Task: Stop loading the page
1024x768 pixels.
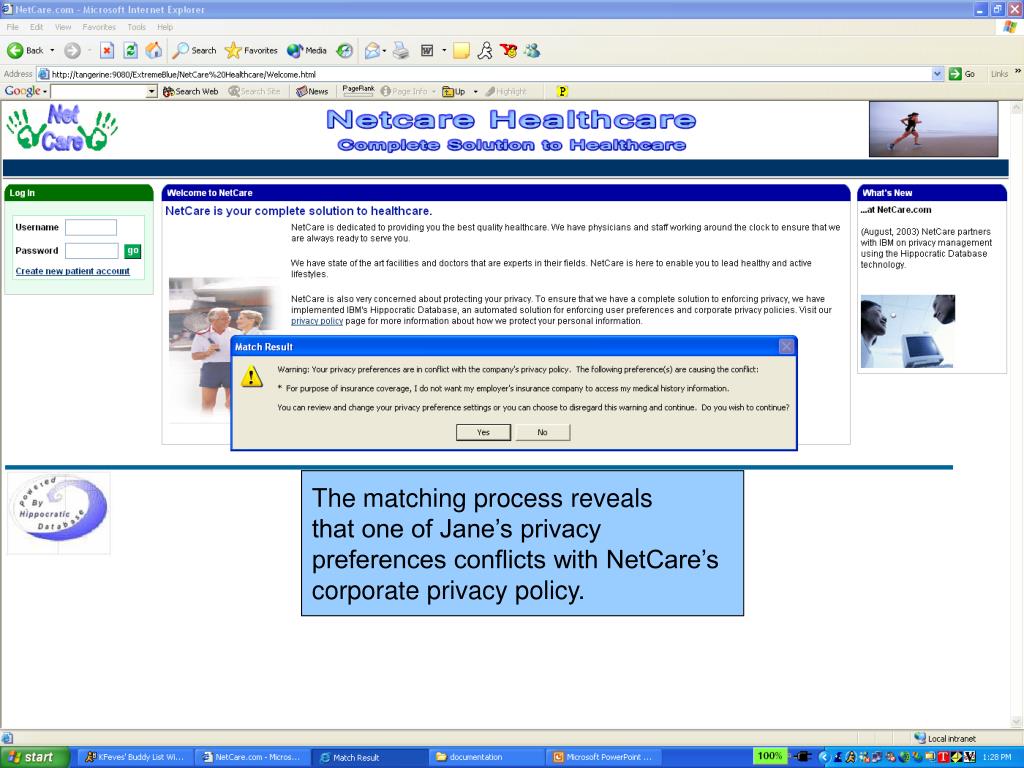Action: [x=107, y=50]
